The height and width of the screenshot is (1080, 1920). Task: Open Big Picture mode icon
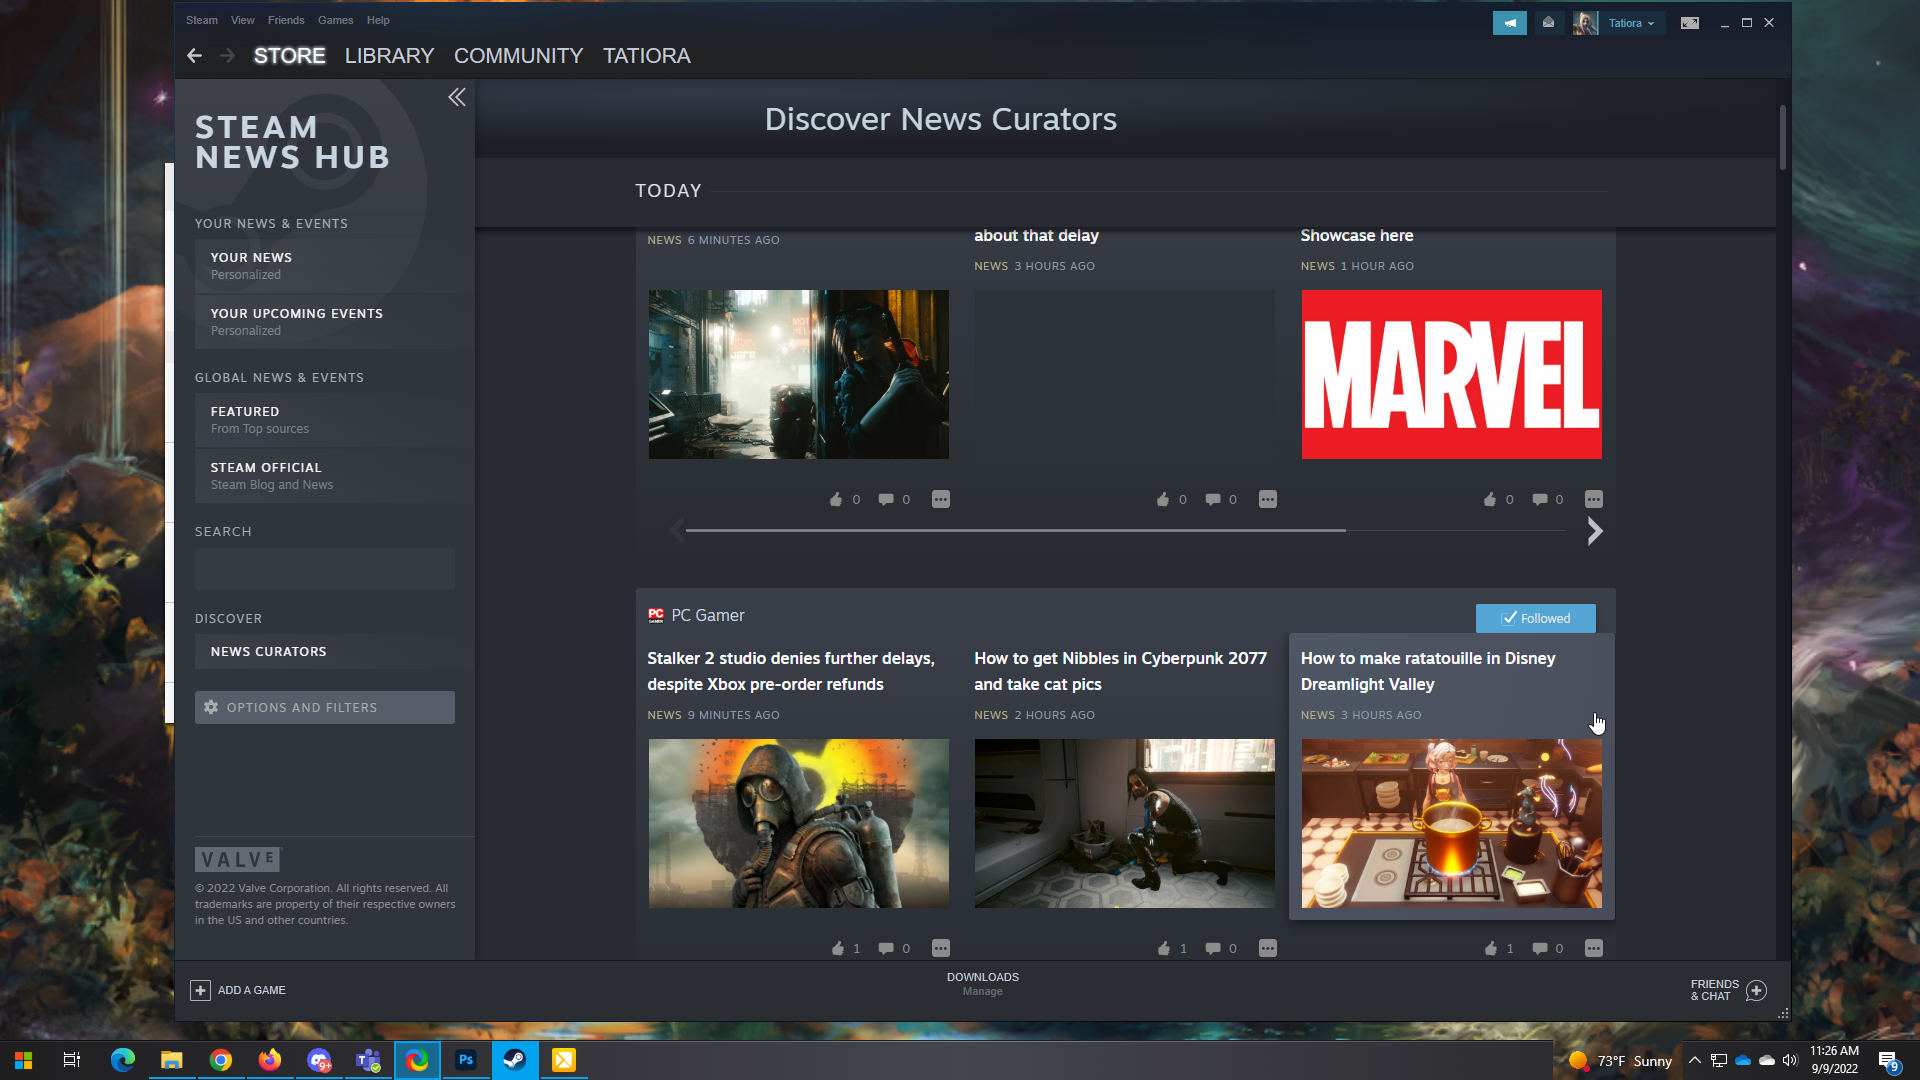[1689, 23]
